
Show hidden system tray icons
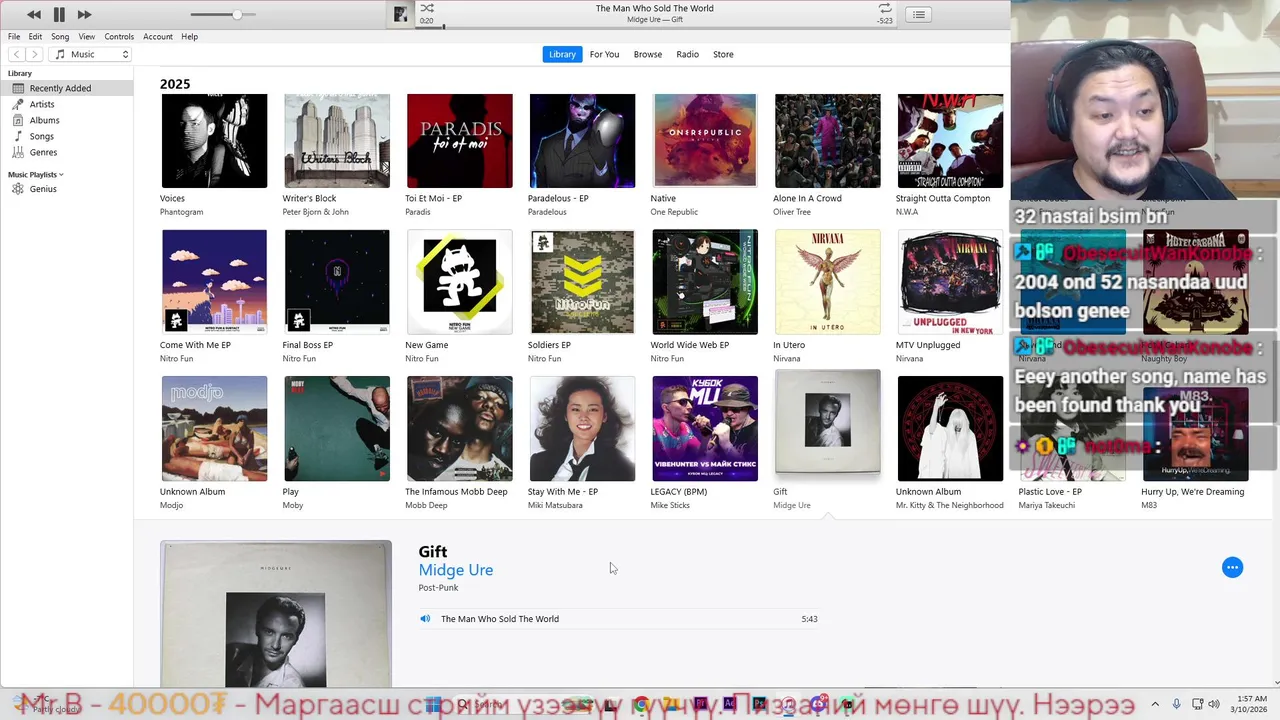tap(1155, 705)
